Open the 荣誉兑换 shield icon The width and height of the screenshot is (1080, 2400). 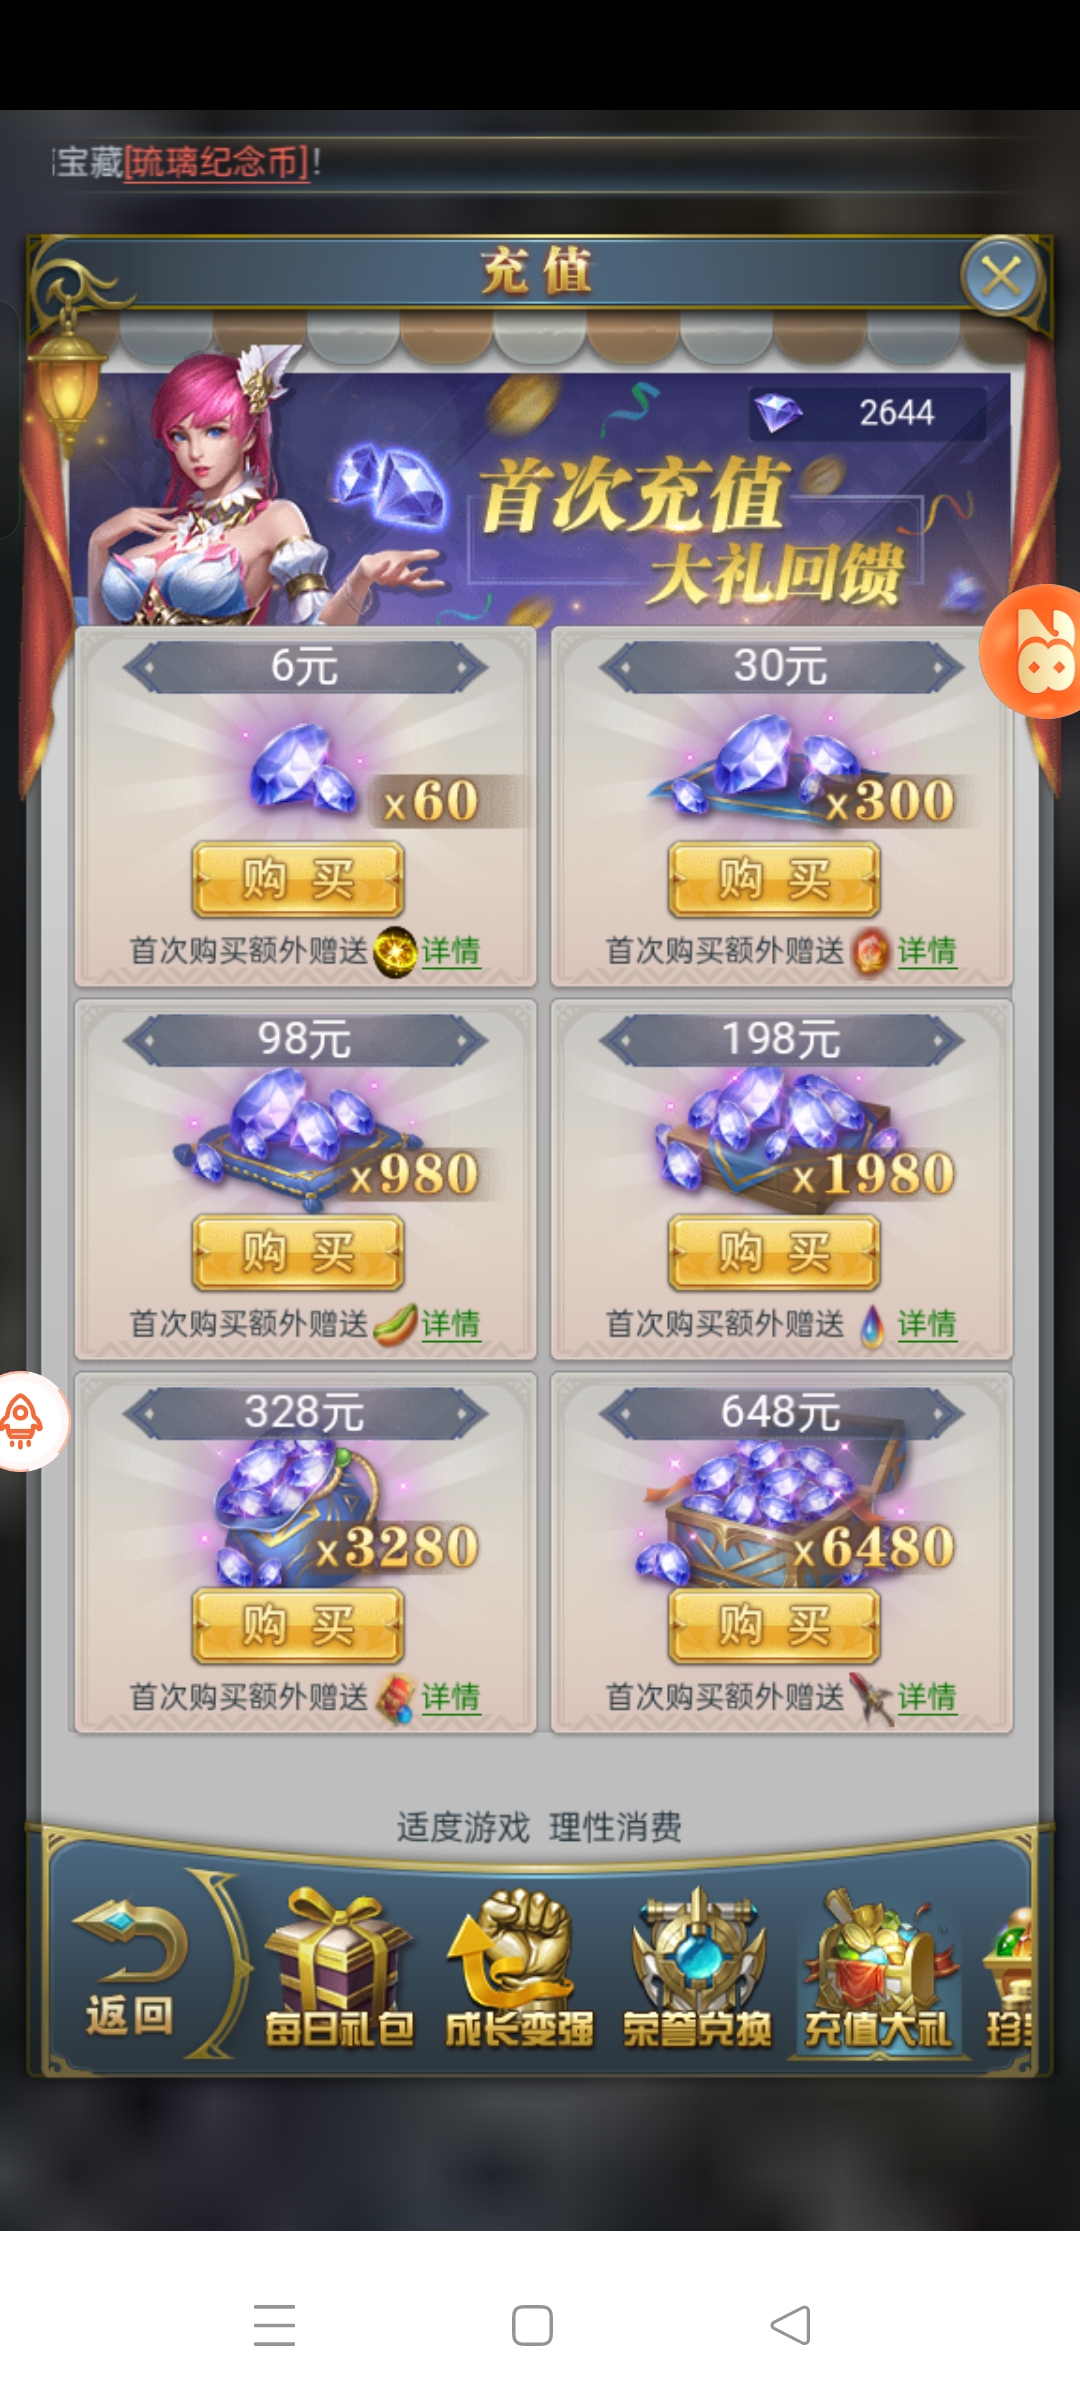click(x=697, y=1968)
